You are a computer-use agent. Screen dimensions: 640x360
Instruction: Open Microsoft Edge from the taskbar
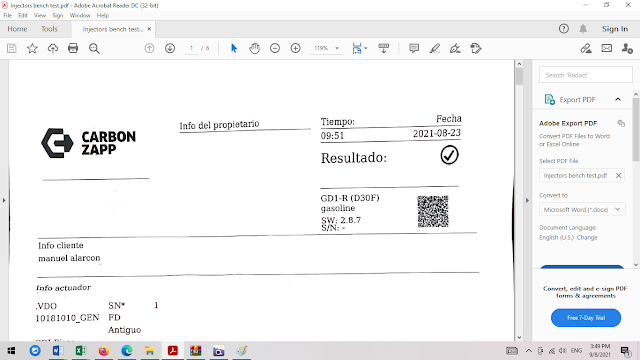coord(127,351)
